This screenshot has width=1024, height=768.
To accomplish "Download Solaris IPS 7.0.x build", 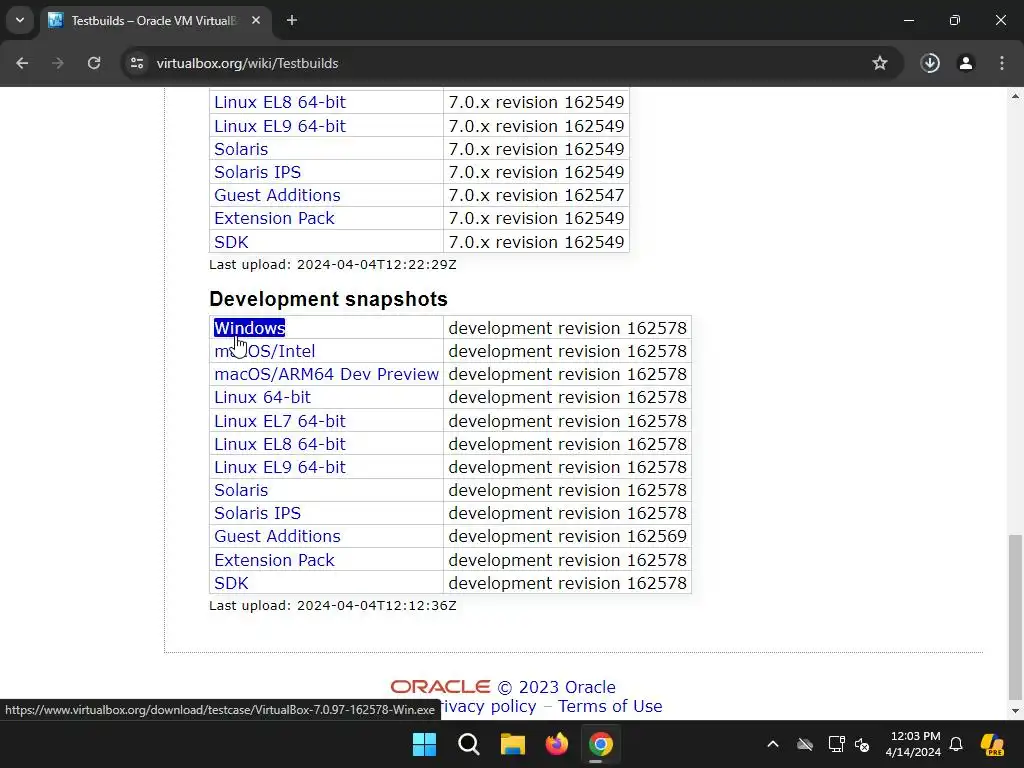I will (257, 172).
